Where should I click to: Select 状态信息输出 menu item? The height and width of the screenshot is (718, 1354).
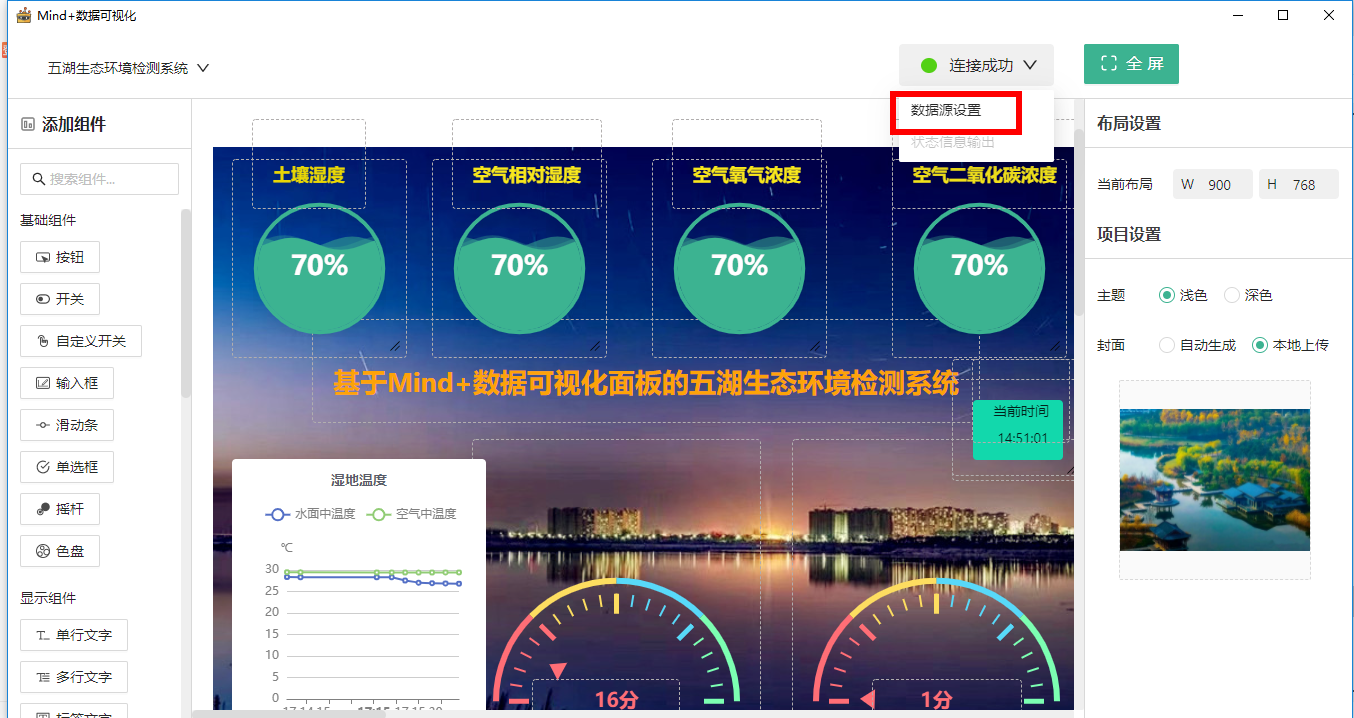tap(953, 142)
